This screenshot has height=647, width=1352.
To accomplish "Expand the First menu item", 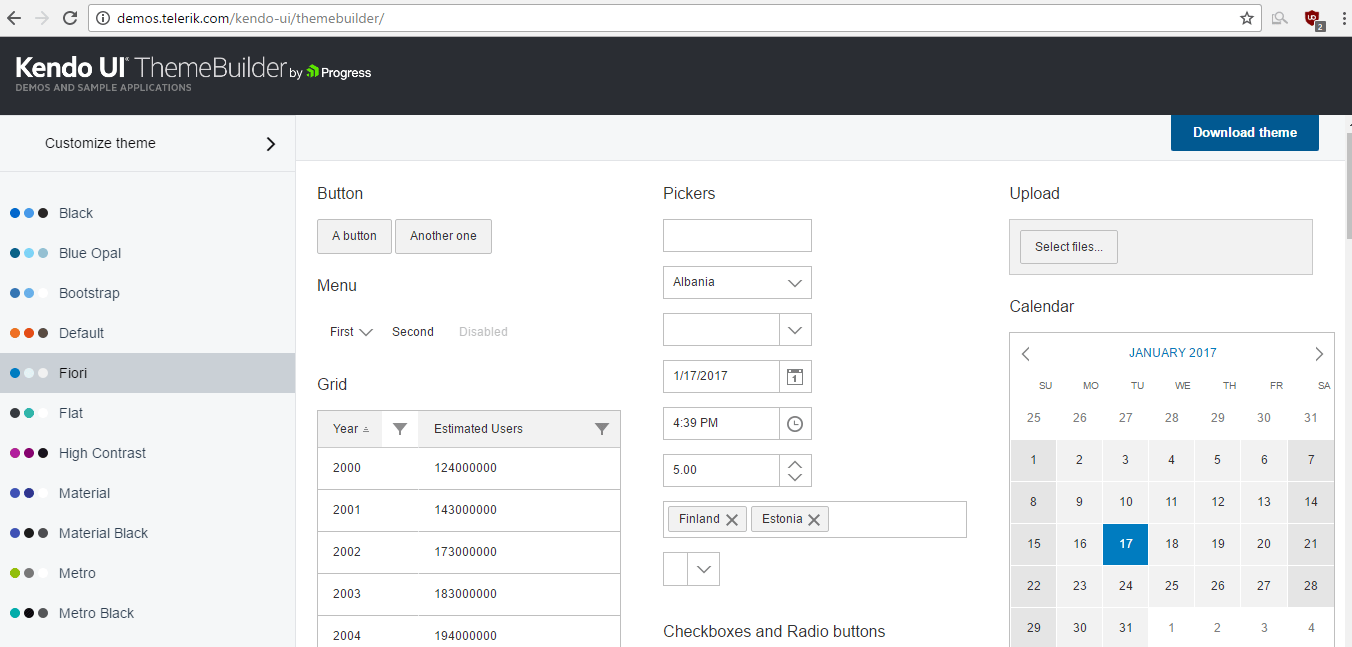I will (x=351, y=332).
